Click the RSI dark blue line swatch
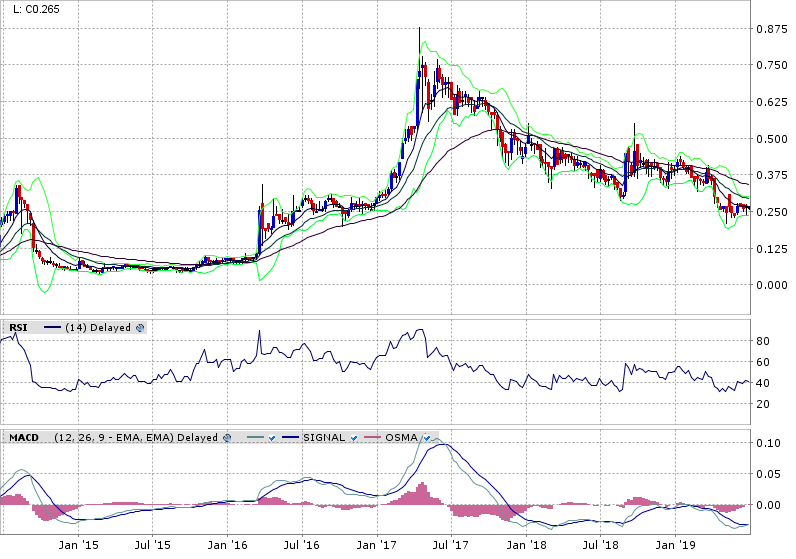The width and height of the screenshot is (796, 559). pos(52,328)
